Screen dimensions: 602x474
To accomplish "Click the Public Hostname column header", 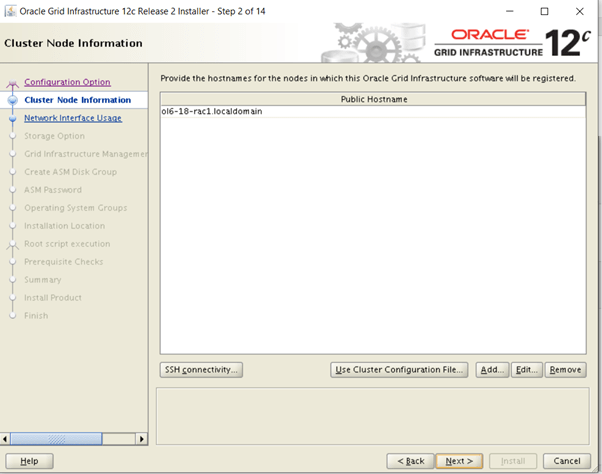I will pyautogui.click(x=372, y=99).
